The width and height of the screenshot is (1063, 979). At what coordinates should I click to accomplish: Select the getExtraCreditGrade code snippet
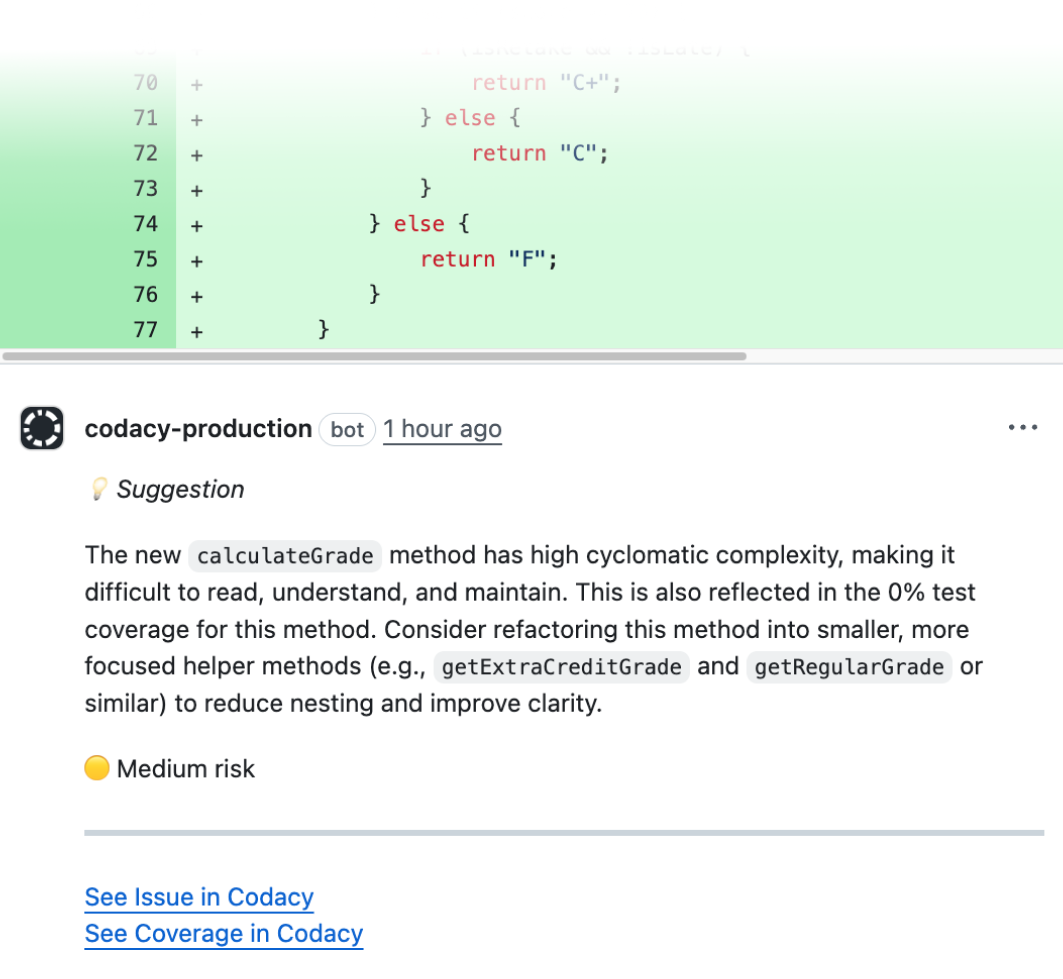pyautogui.click(x=561, y=667)
